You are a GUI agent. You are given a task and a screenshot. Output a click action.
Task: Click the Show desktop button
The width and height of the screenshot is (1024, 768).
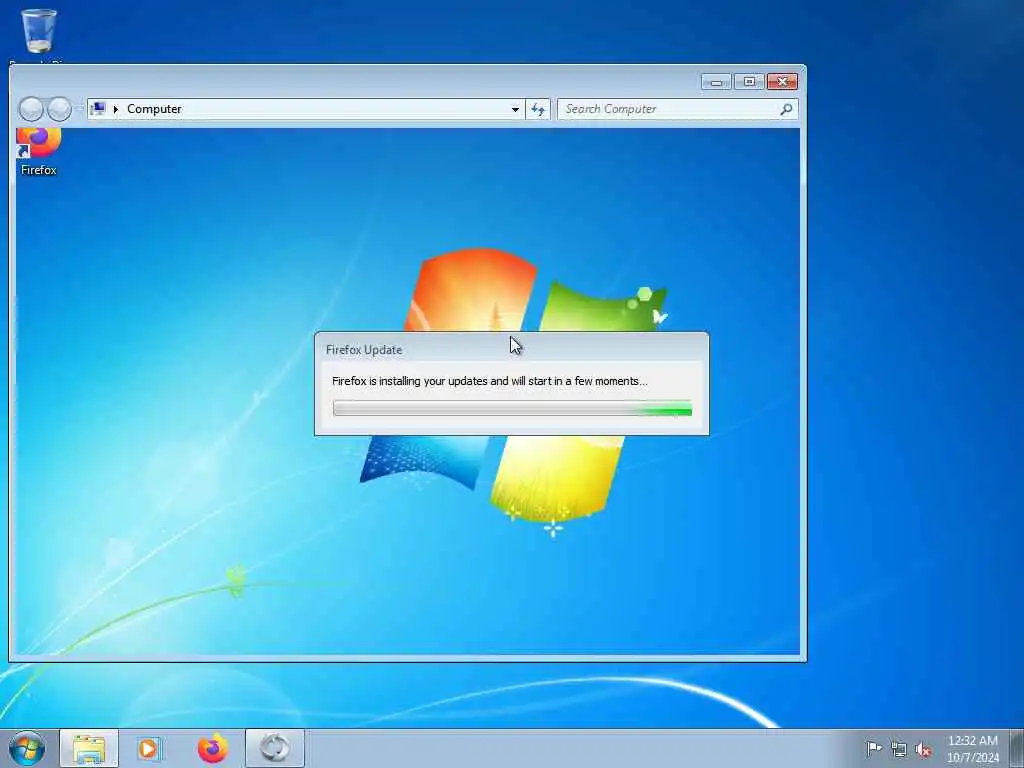click(1017, 748)
